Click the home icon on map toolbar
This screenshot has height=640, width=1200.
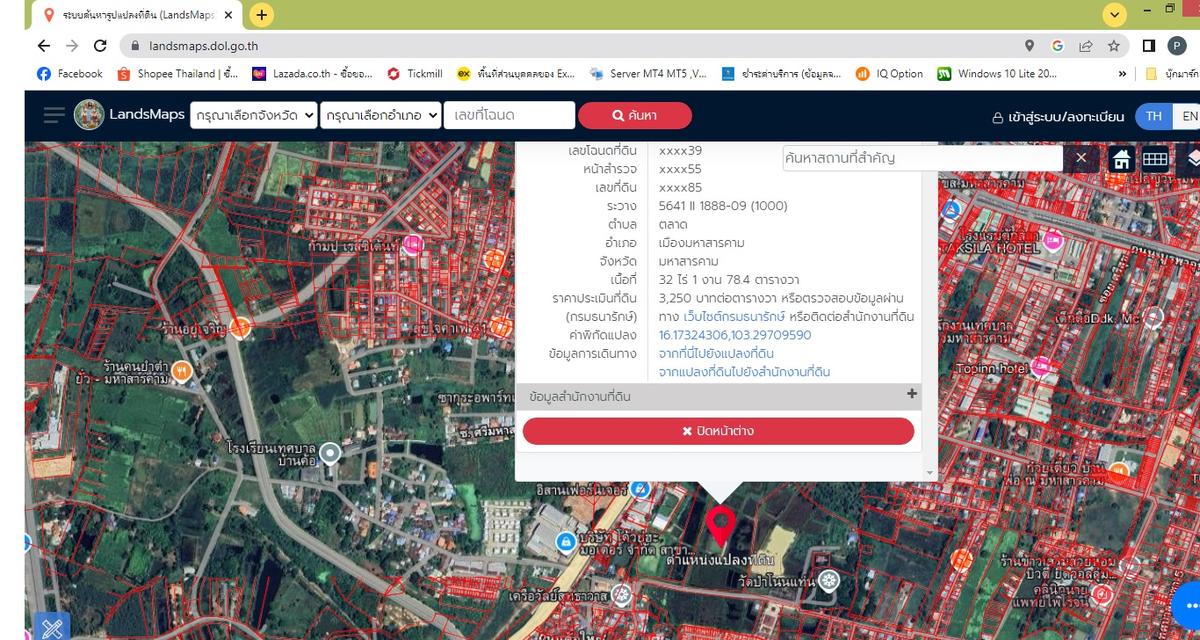pos(1121,159)
